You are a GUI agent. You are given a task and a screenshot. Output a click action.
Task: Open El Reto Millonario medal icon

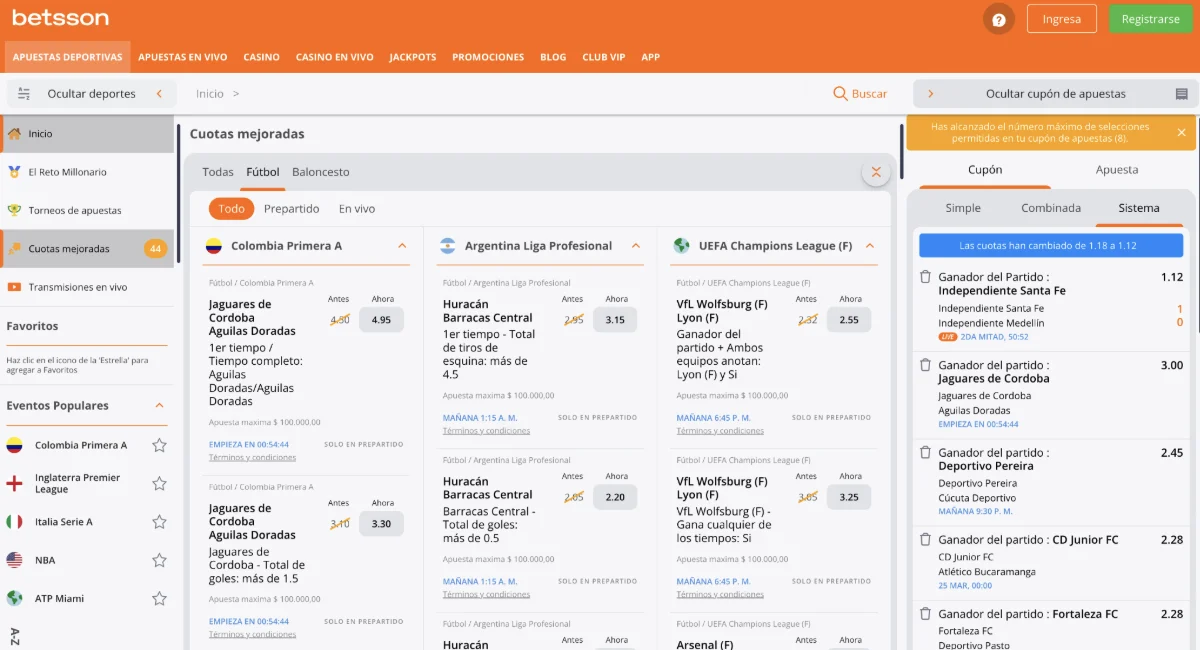[x=14, y=171]
